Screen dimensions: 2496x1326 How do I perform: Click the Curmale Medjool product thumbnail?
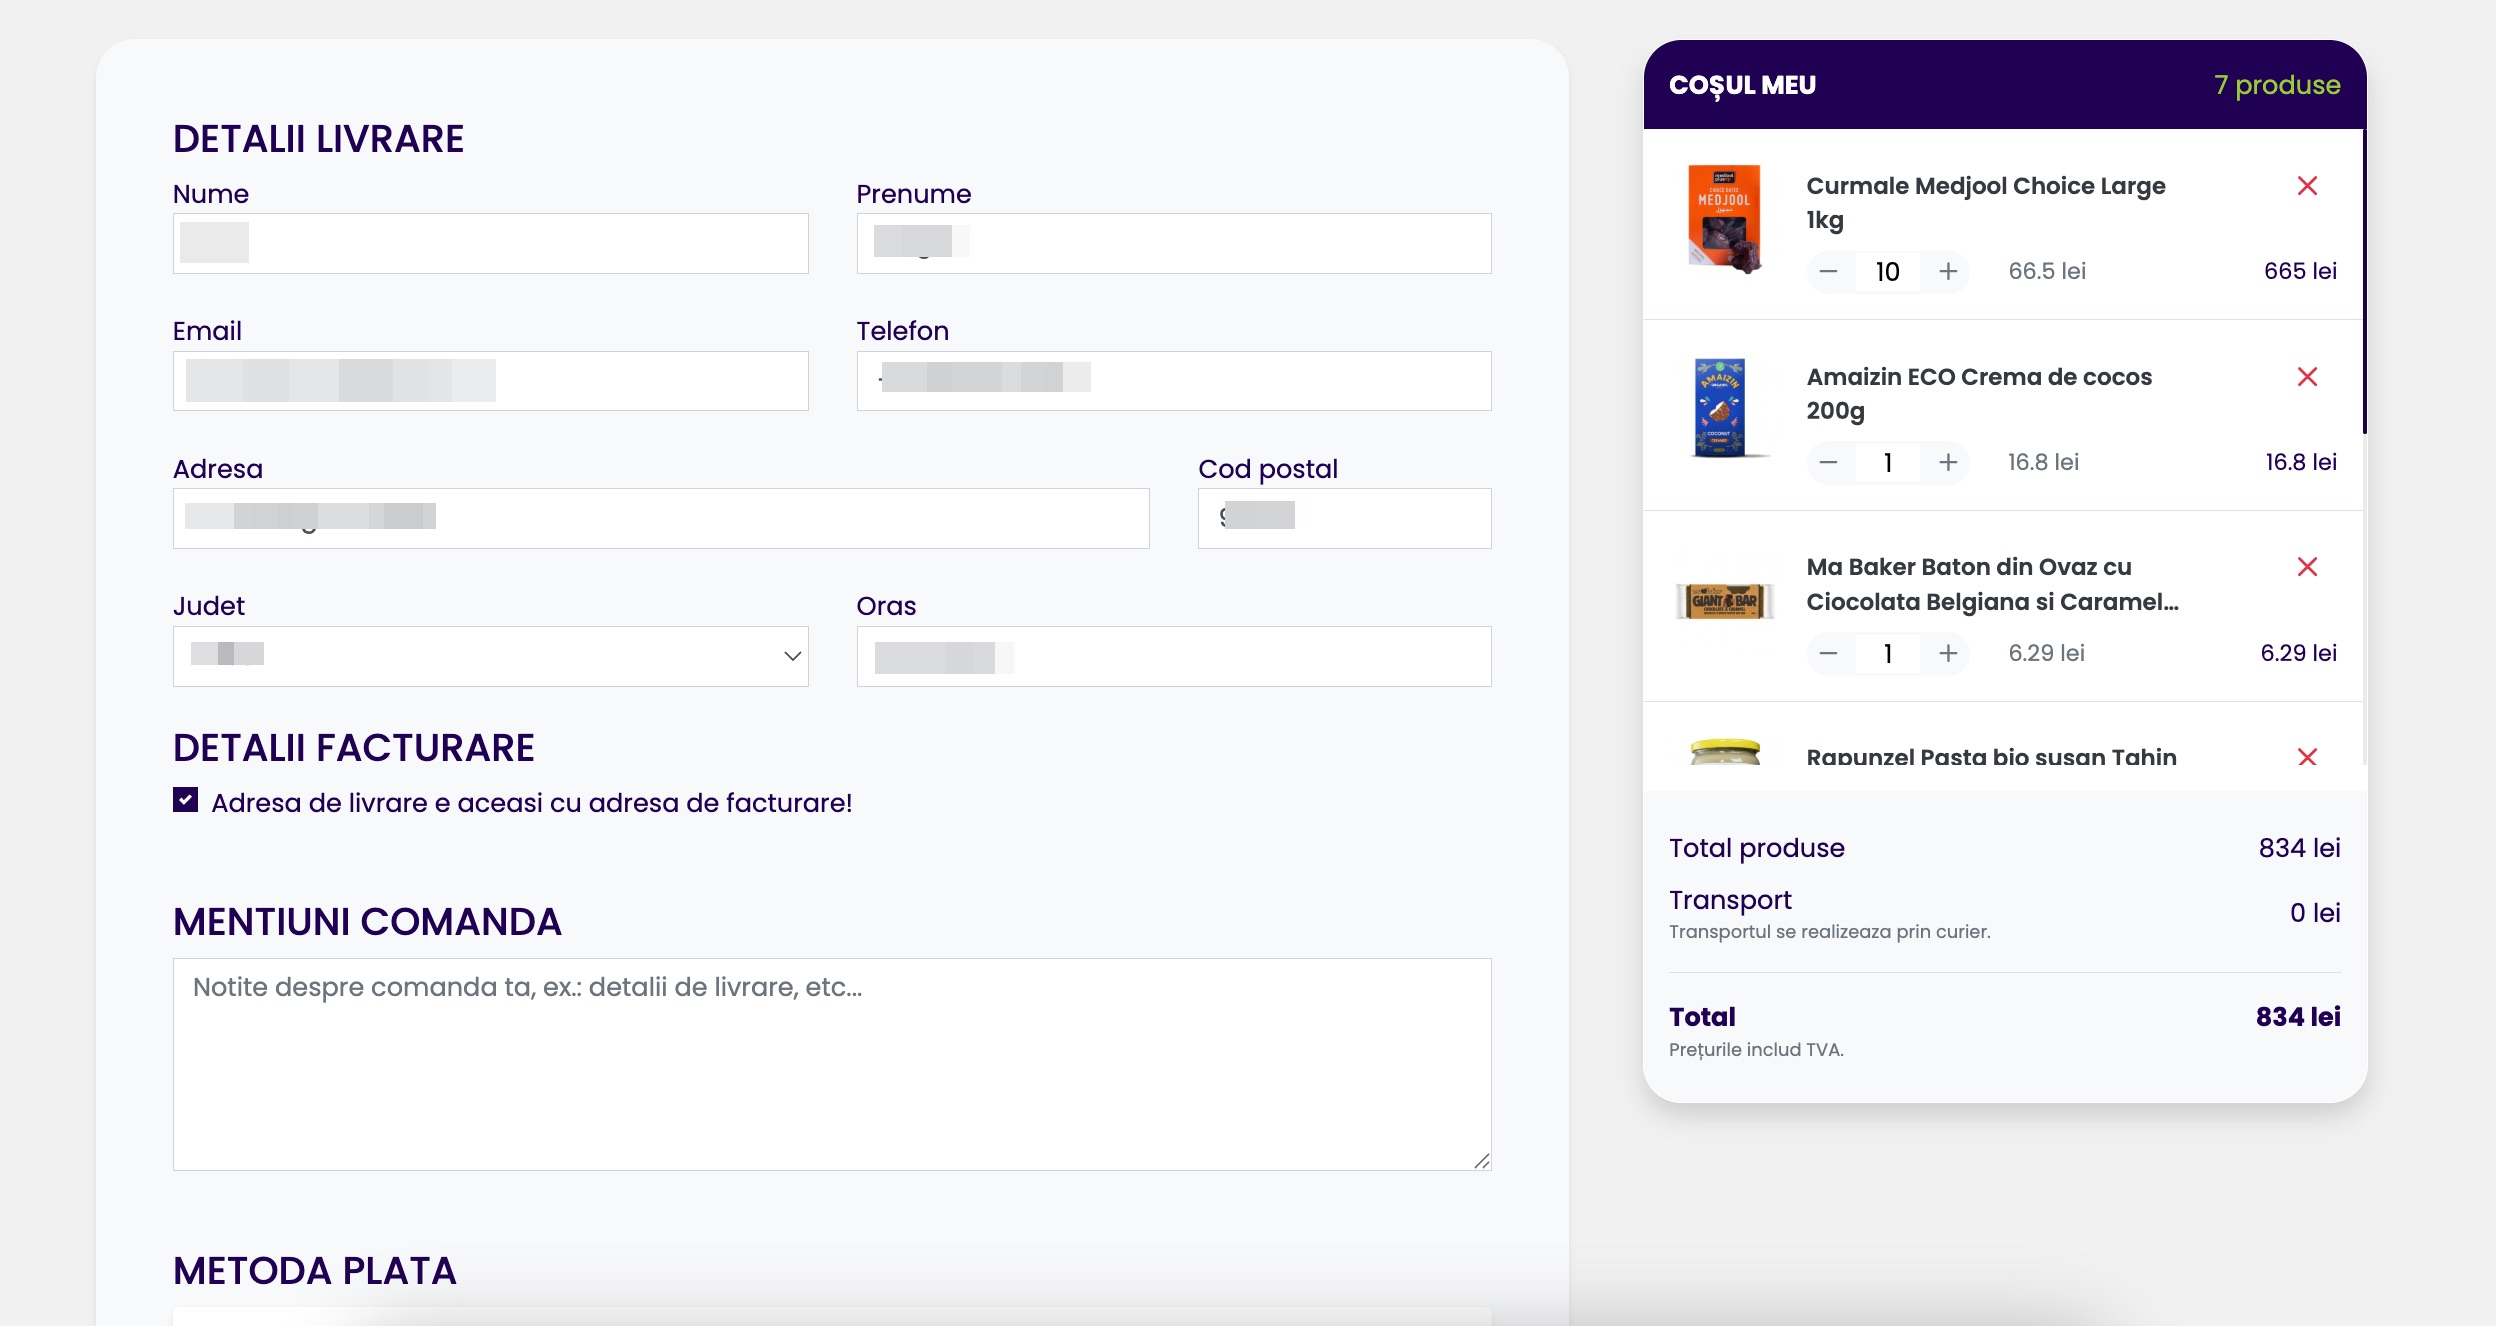[x=1724, y=219]
